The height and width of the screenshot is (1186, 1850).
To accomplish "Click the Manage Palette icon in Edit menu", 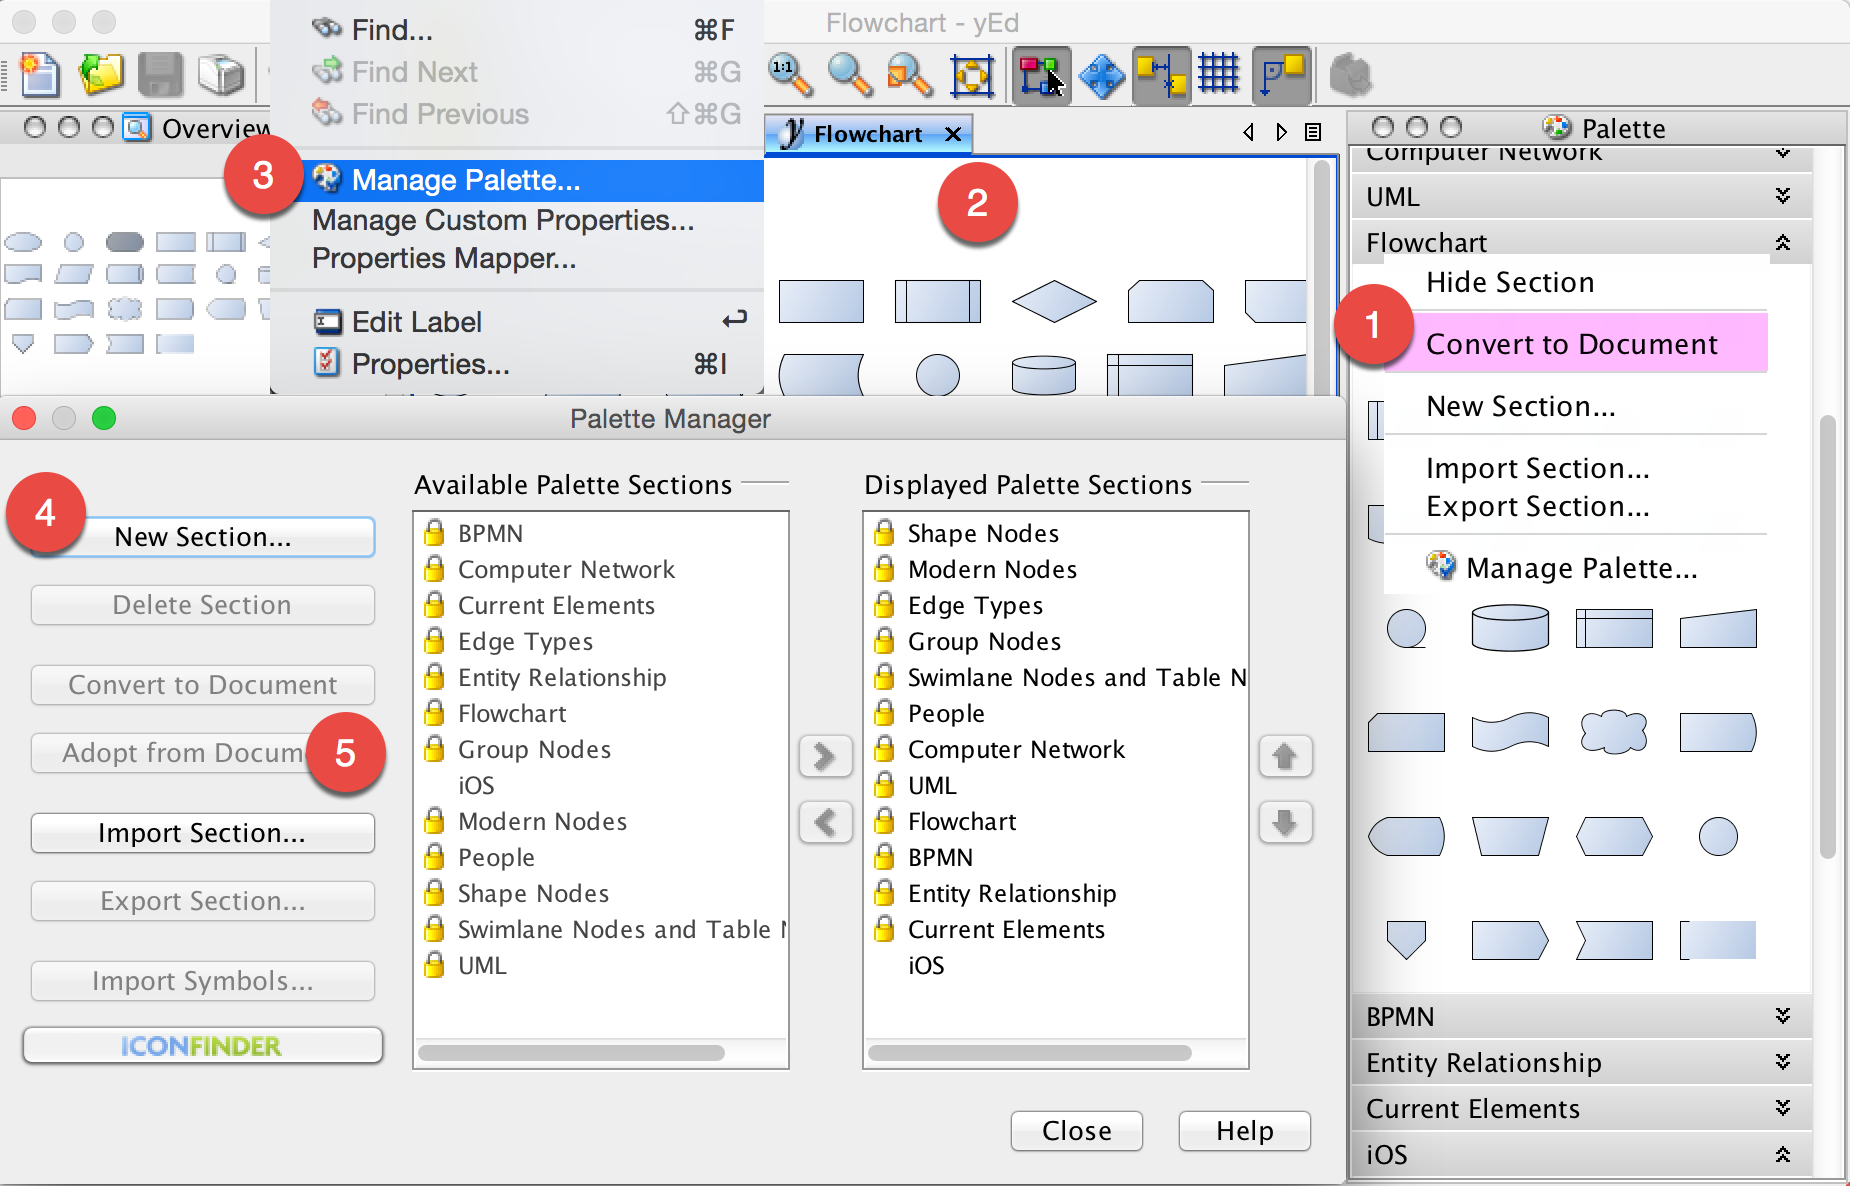I will 327,180.
